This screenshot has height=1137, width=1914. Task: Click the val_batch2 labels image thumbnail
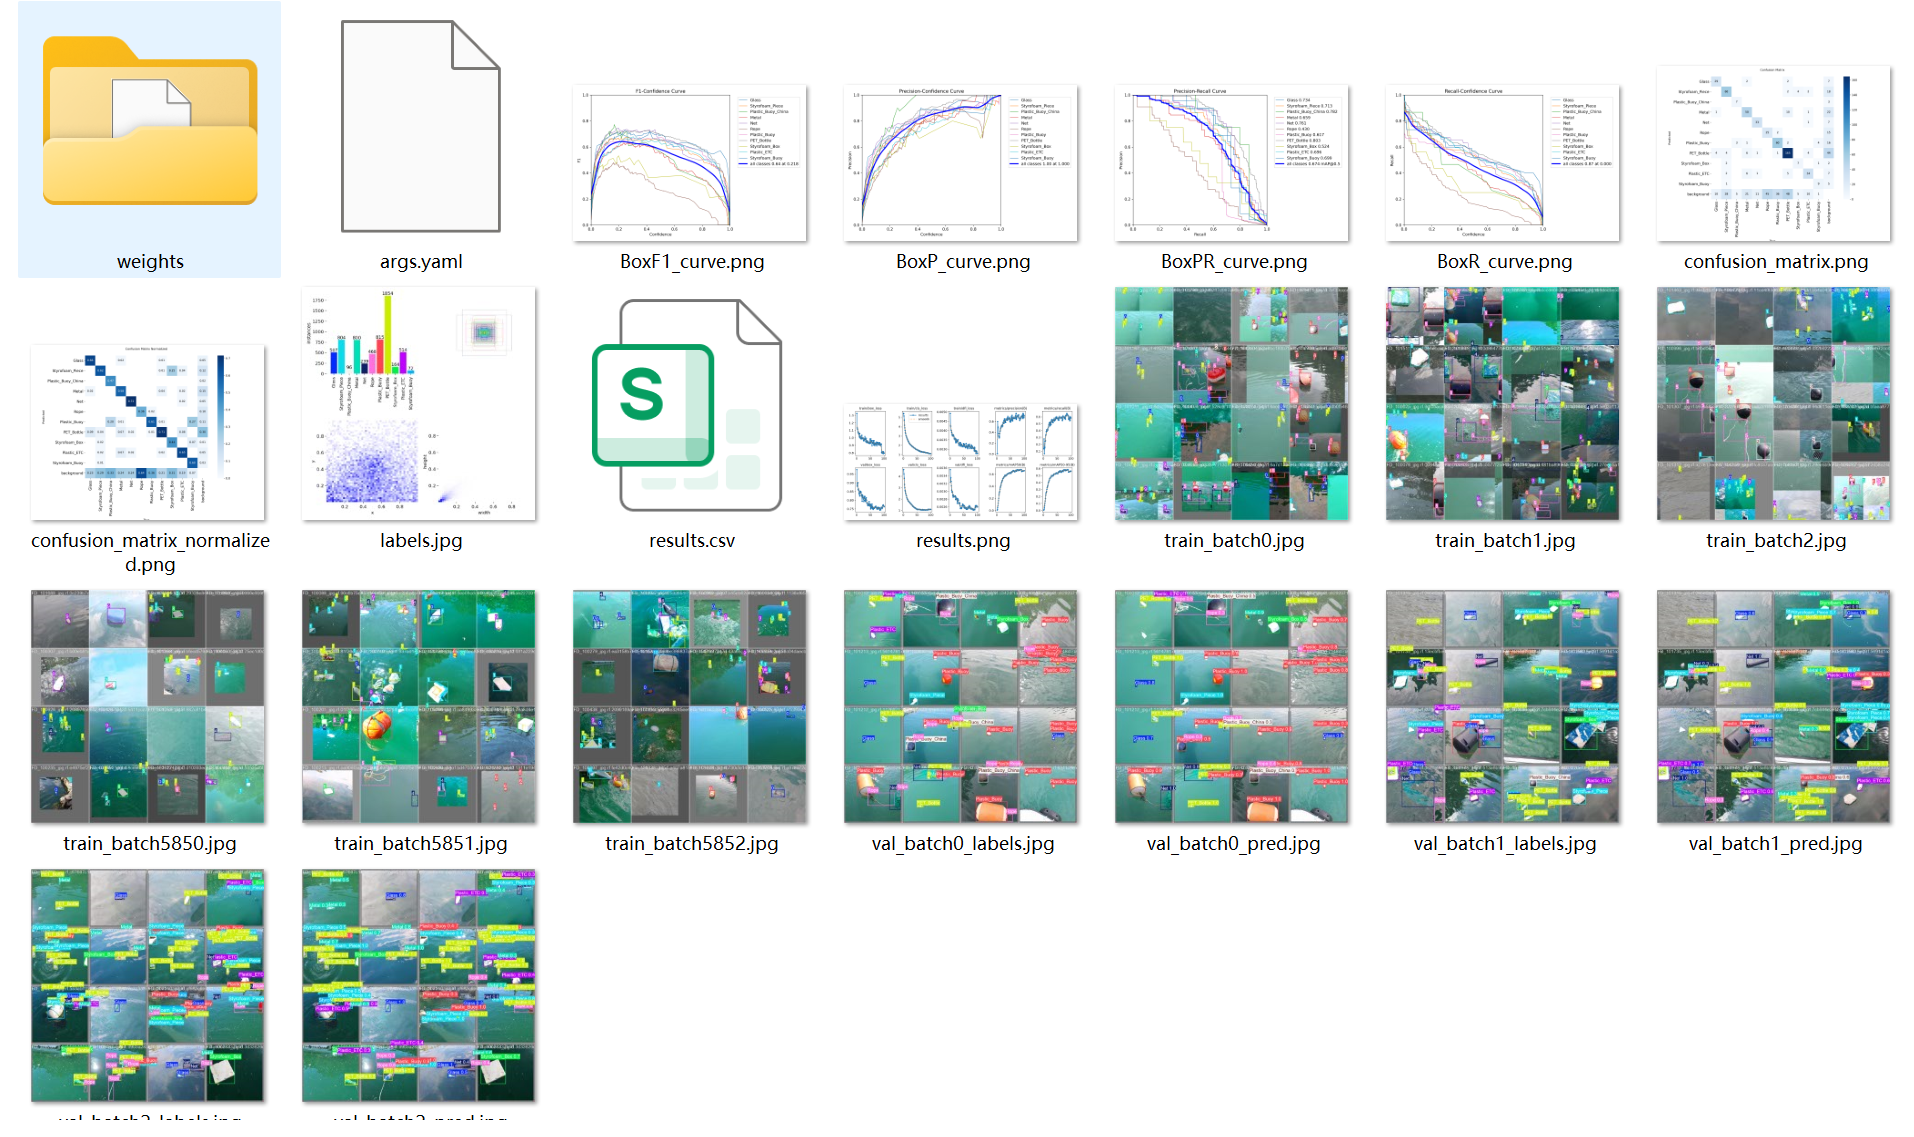point(148,986)
